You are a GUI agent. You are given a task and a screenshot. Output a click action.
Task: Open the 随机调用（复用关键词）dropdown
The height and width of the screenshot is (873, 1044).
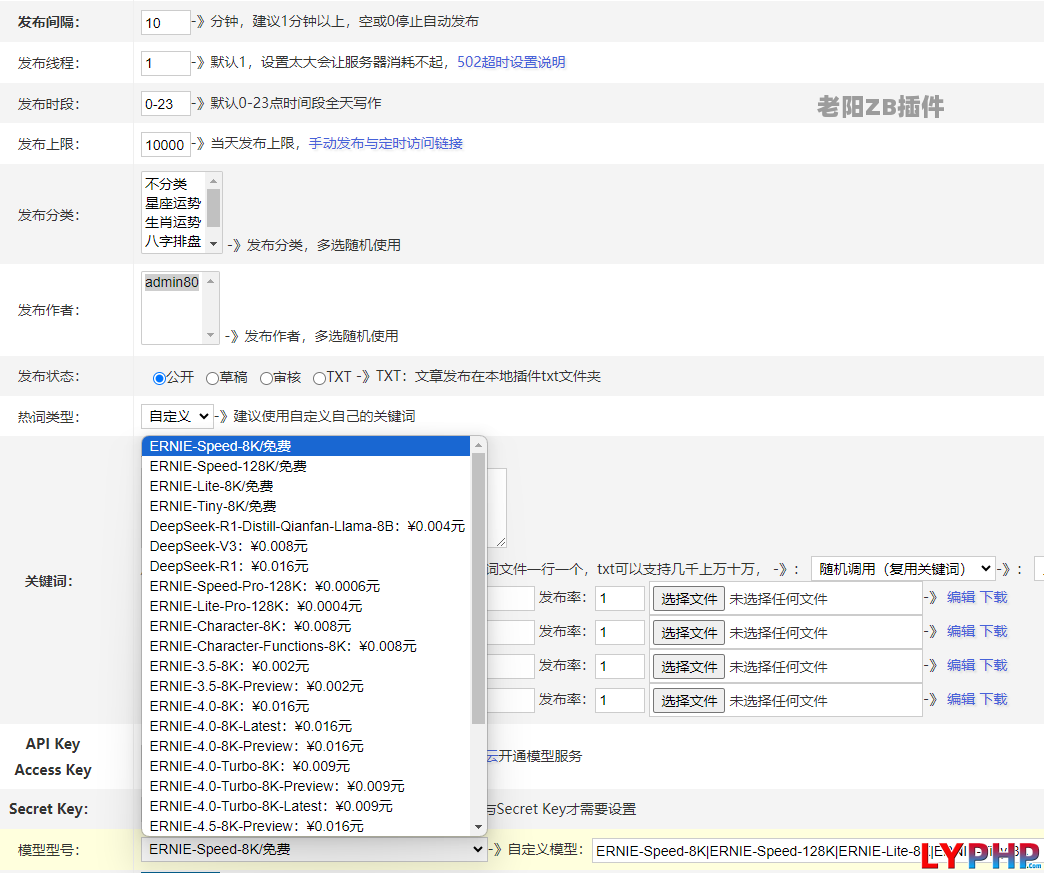903,569
